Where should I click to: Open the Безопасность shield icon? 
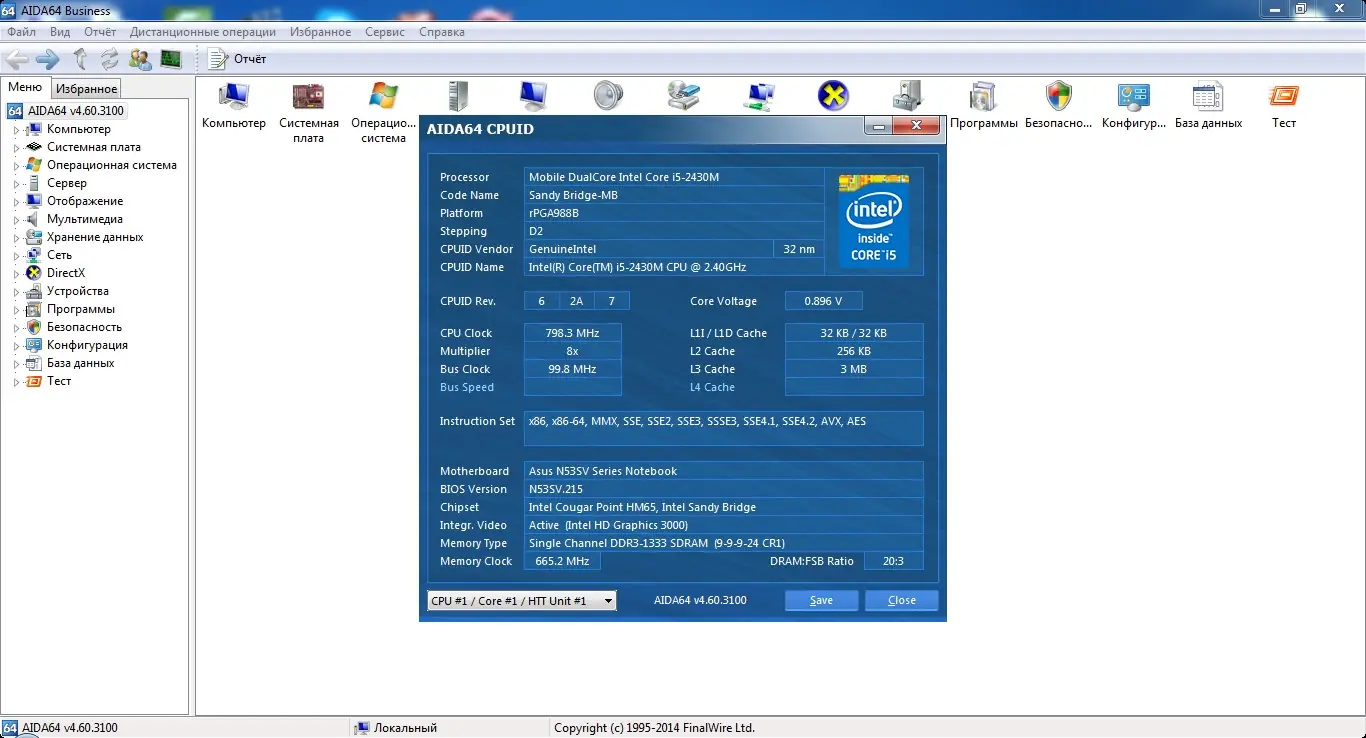1058,95
